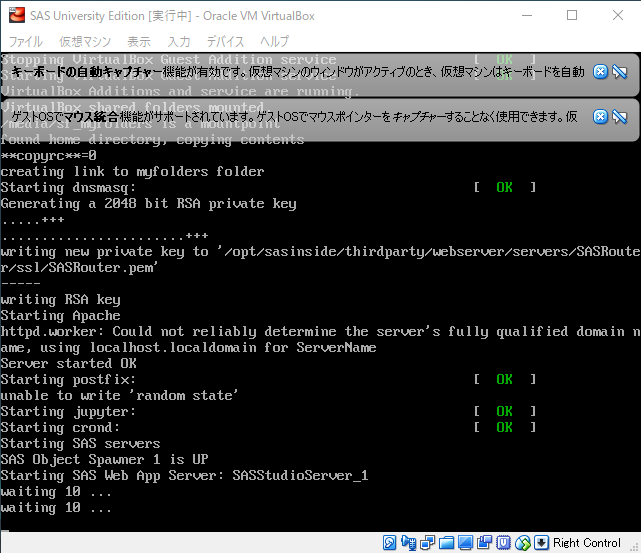This screenshot has width=641, height=553.
Task: Click 'creating link to myfolders folder' line
Action: (x=132, y=172)
